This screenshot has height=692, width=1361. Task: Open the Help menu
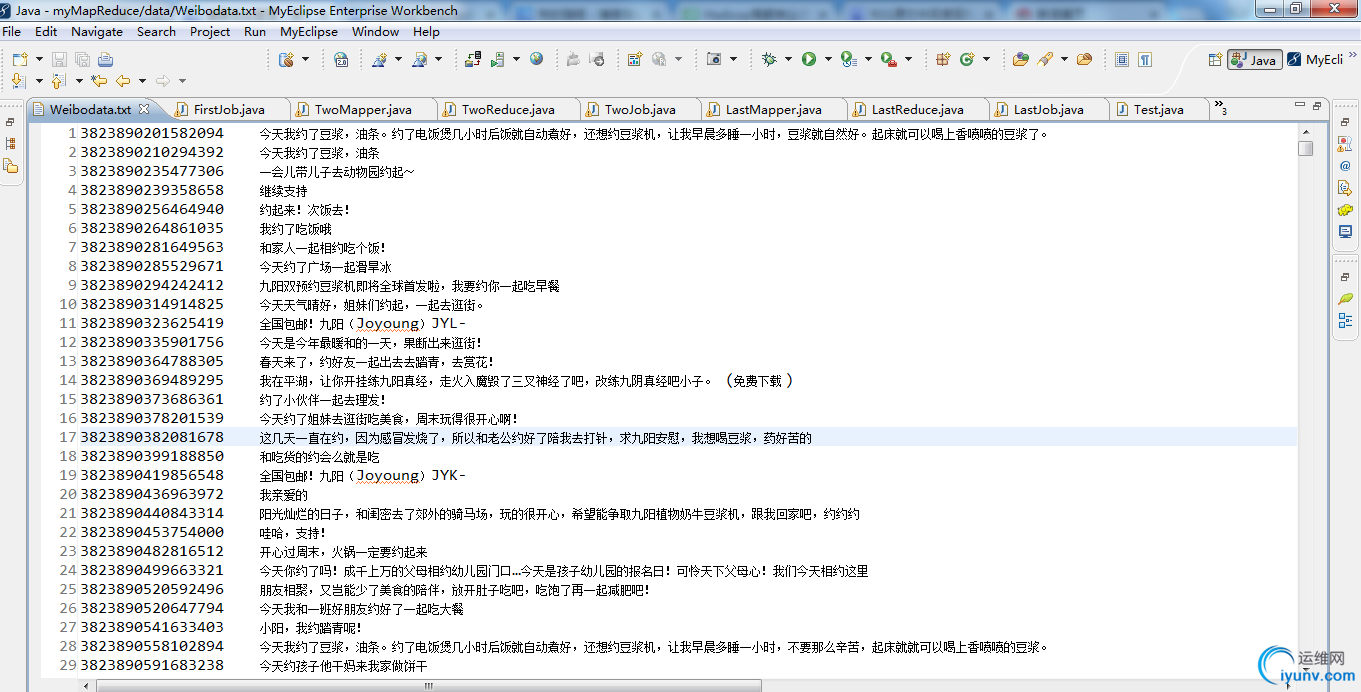coord(426,31)
